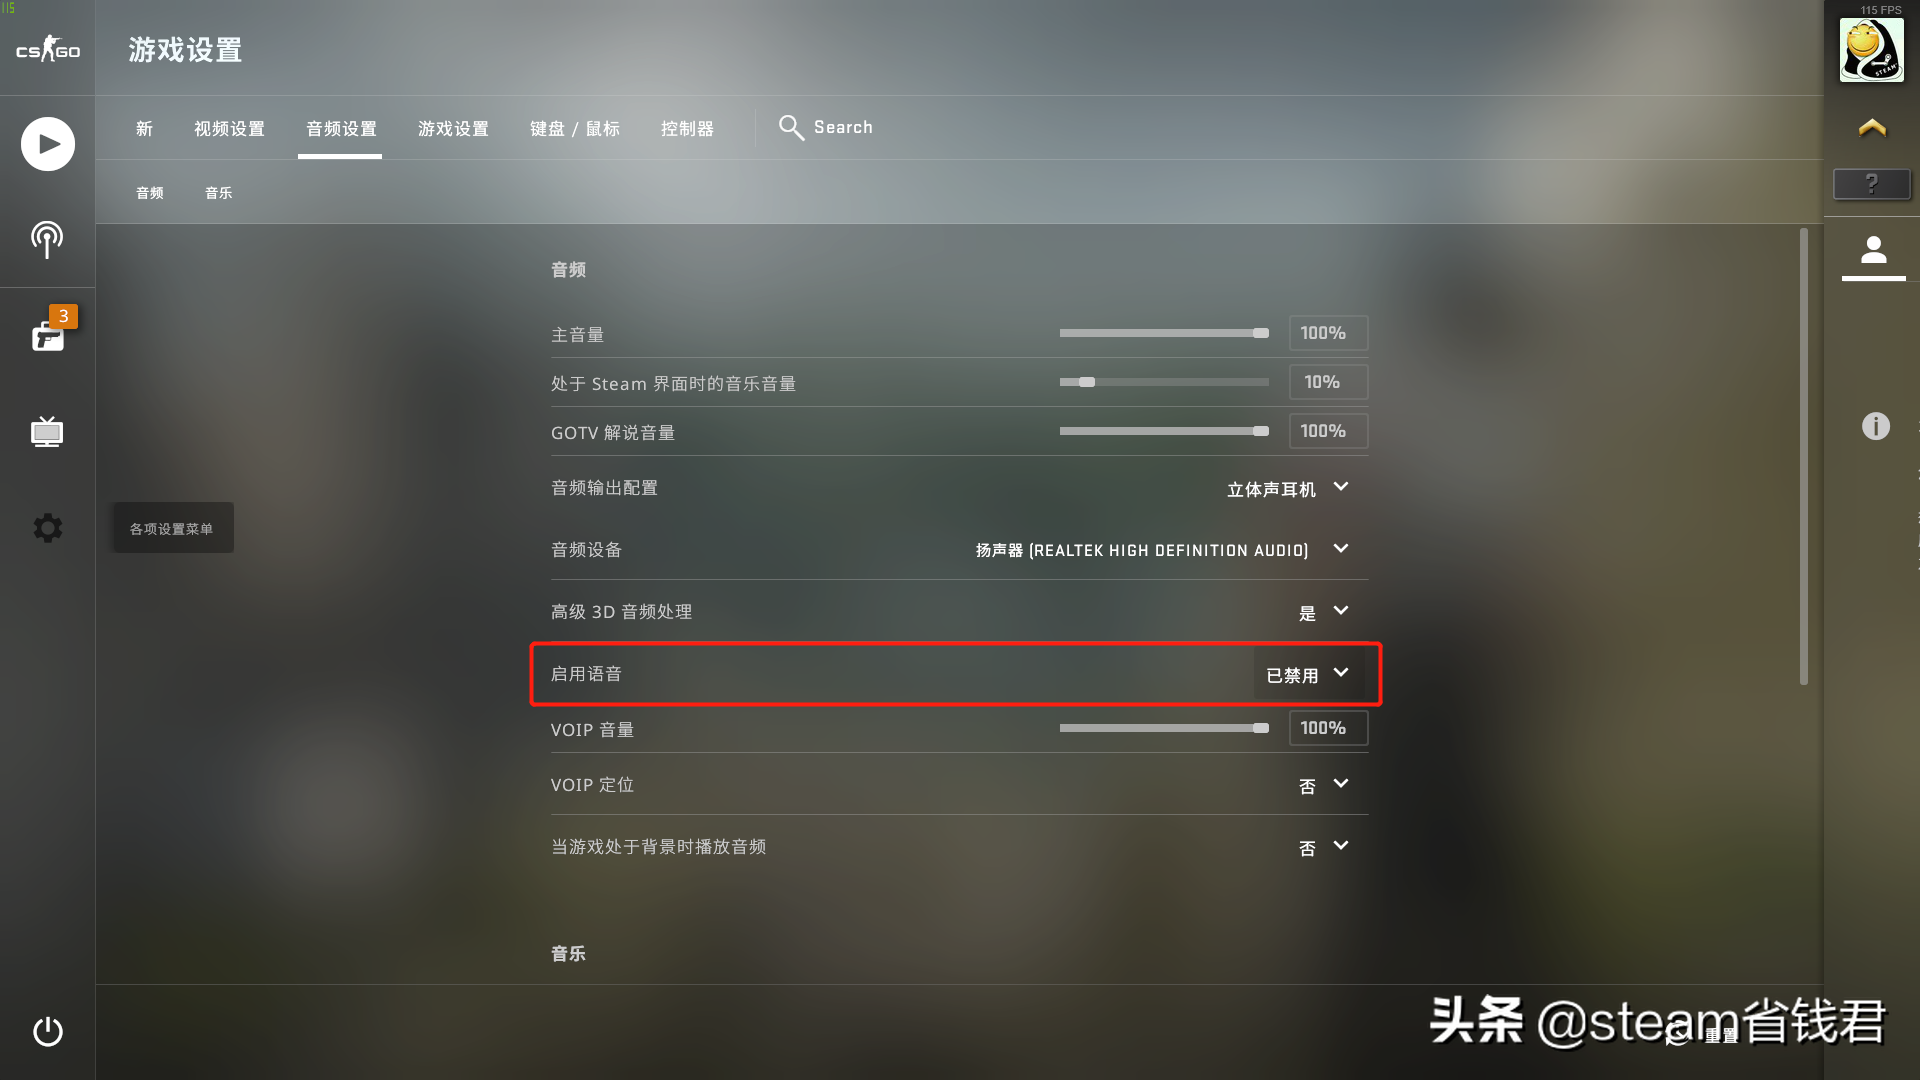
Task: Click the user profile icon
Action: click(x=1873, y=251)
